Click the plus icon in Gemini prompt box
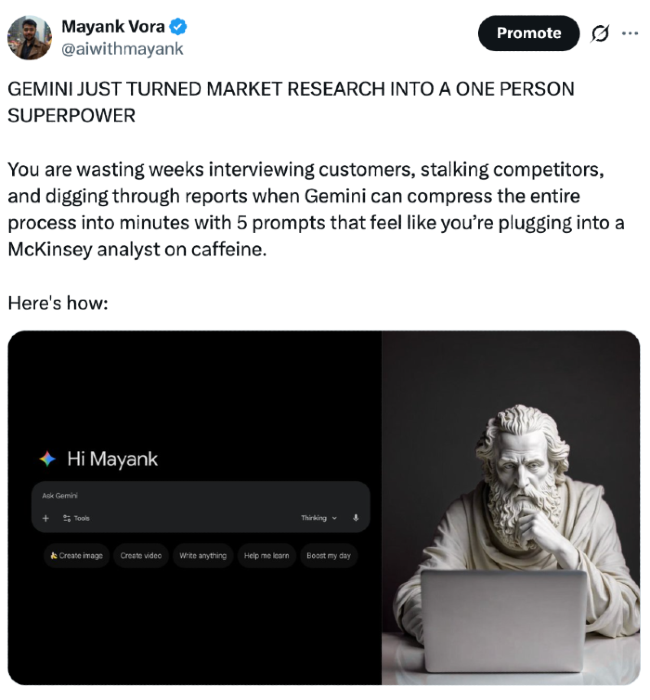The width and height of the screenshot is (650, 700). tap(46, 518)
